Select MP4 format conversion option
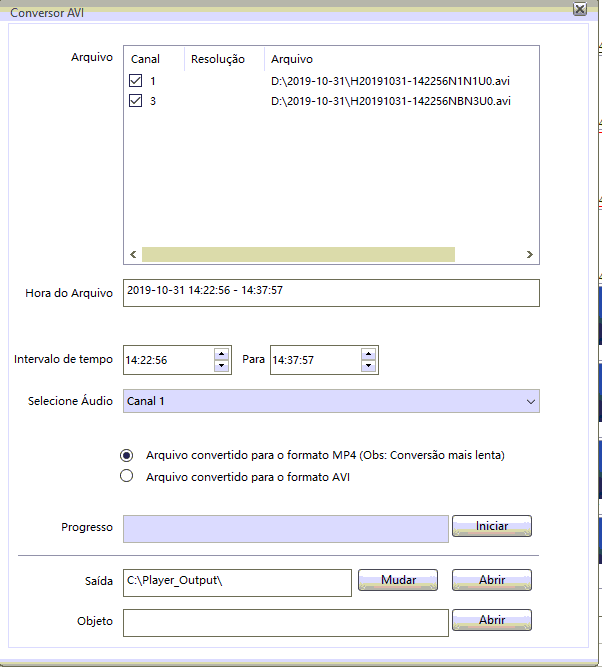602x669 pixels. [127, 455]
